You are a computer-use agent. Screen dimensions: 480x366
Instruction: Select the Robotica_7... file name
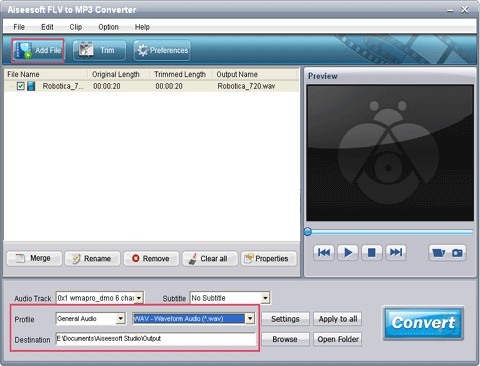pyautogui.click(x=63, y=86)
